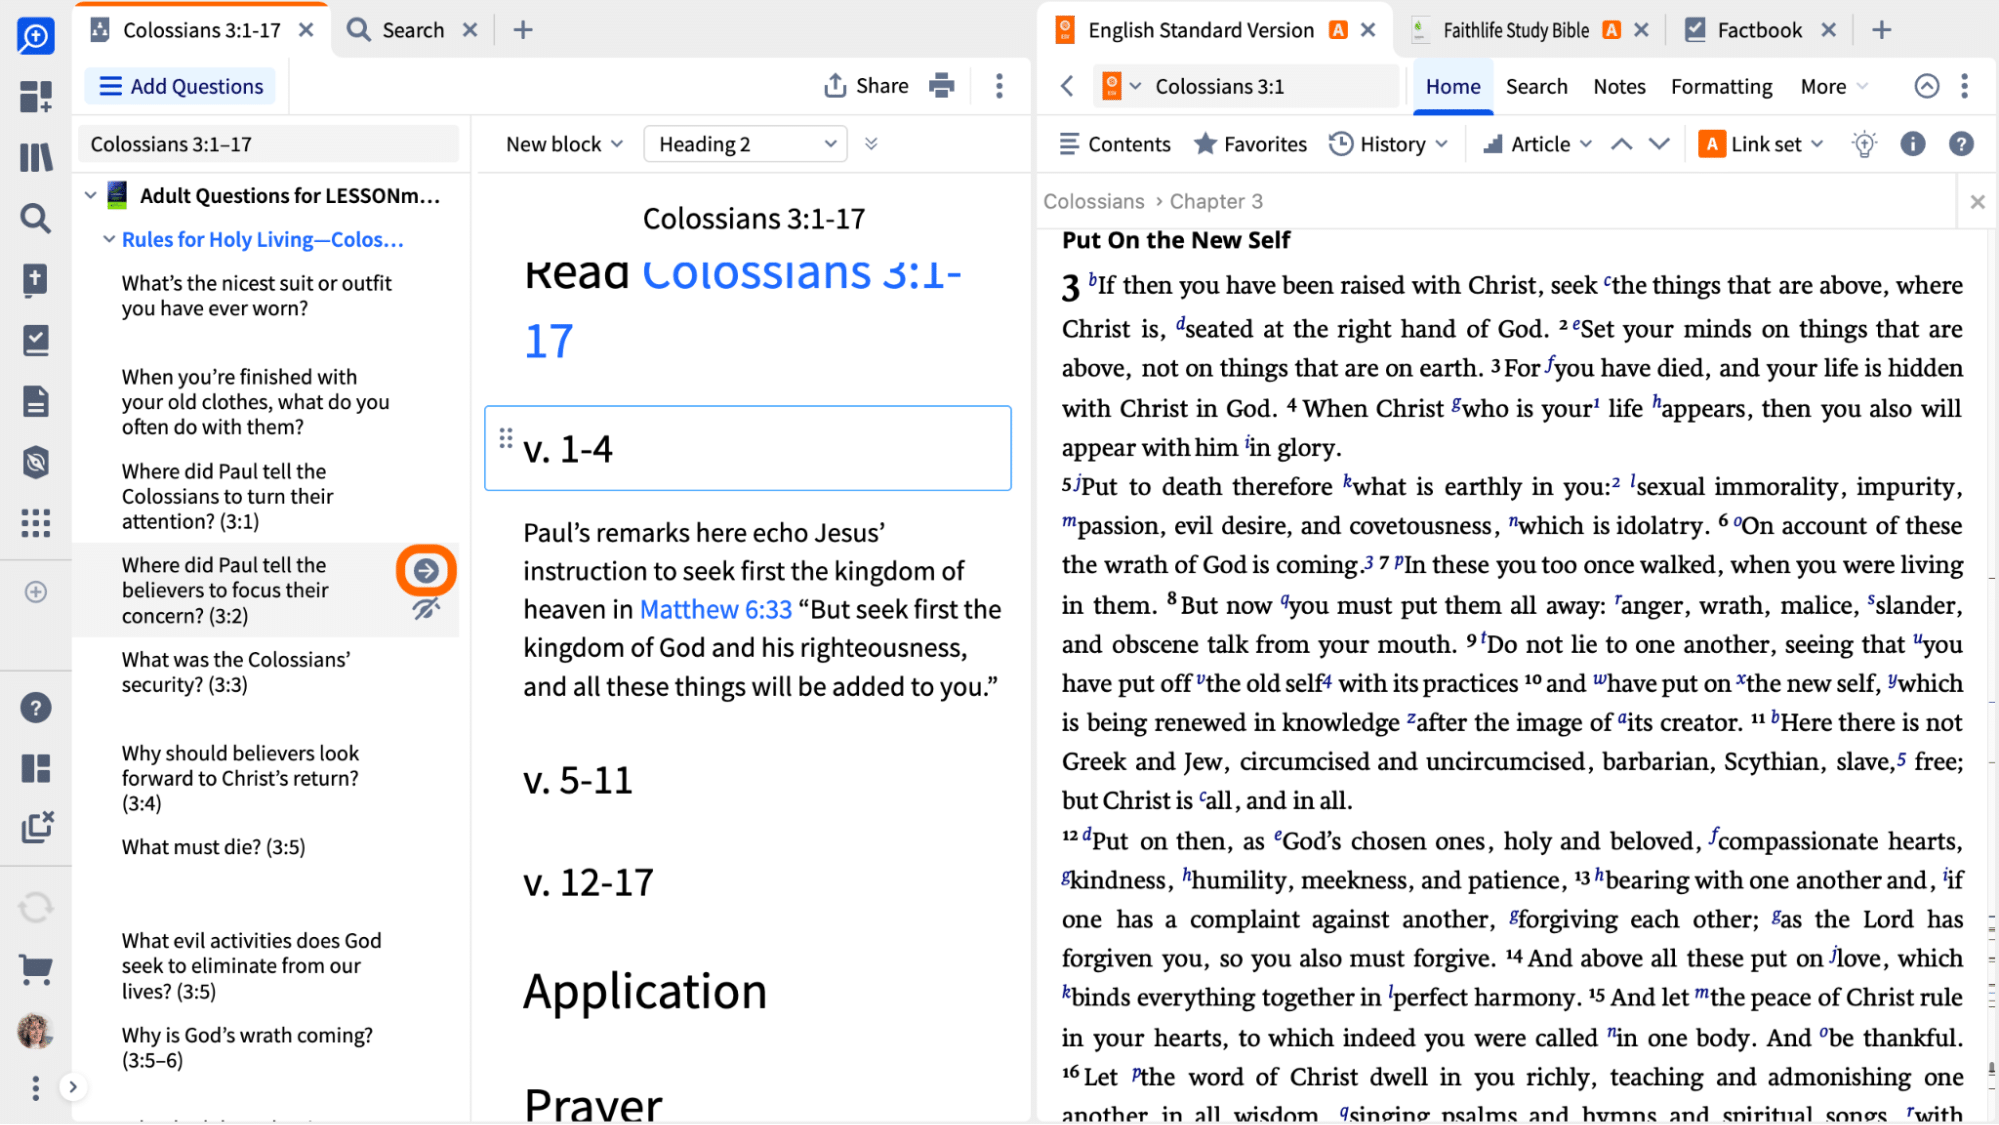Click the circled plus icon in the sidebar
The height and width of the screenshot is (1125, 1999).
[35, 592]
